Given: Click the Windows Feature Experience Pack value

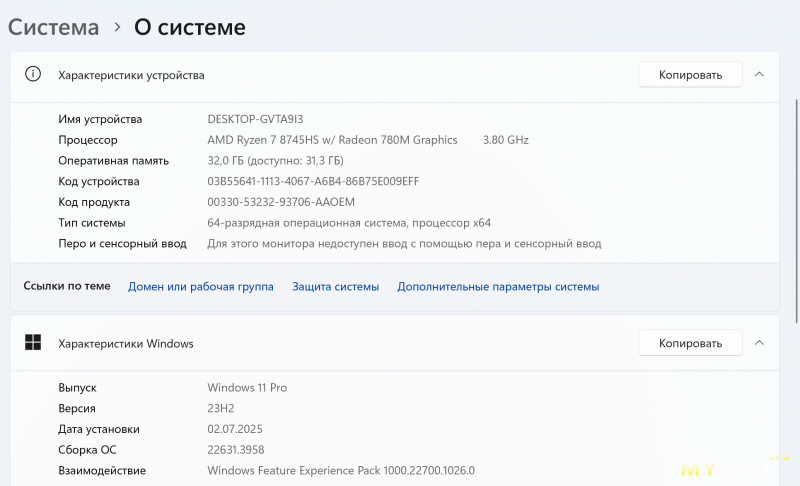Looking at the screenshot, I should click(341, 470).
